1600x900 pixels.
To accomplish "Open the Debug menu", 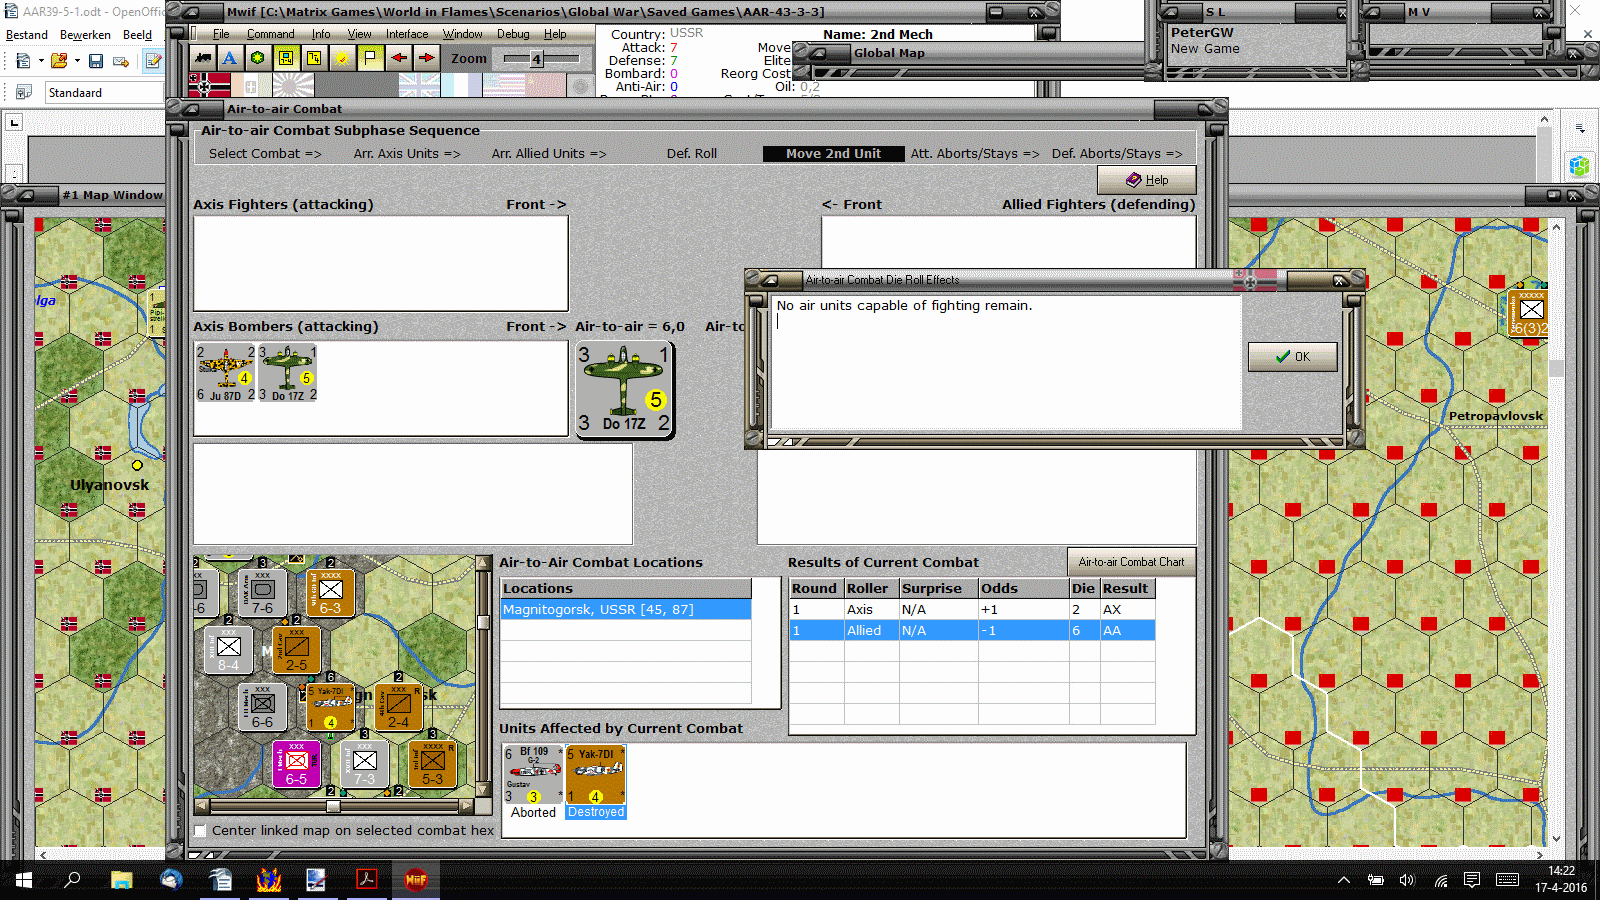I will tap(513, 34).
